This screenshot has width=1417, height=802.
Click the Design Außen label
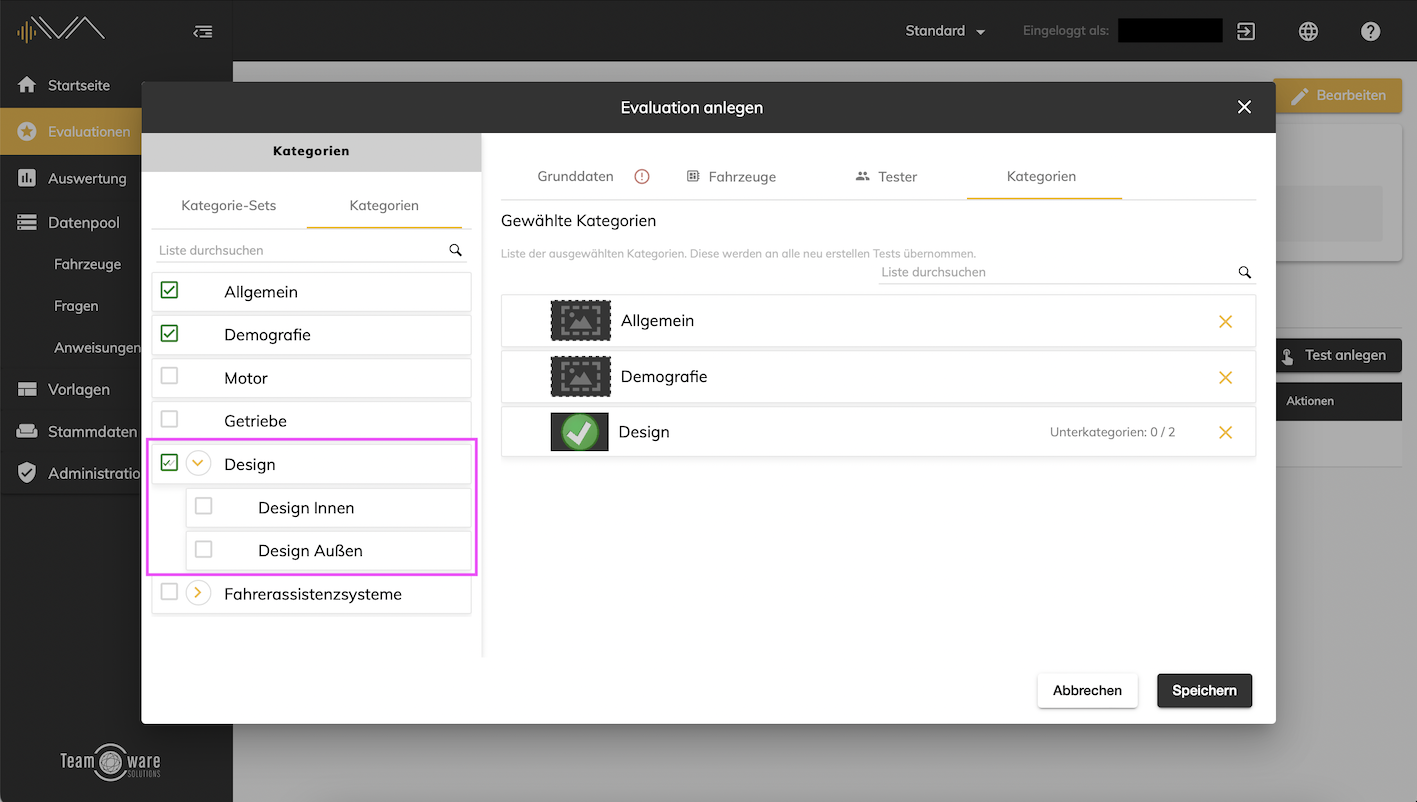click(x=310, y=551)
